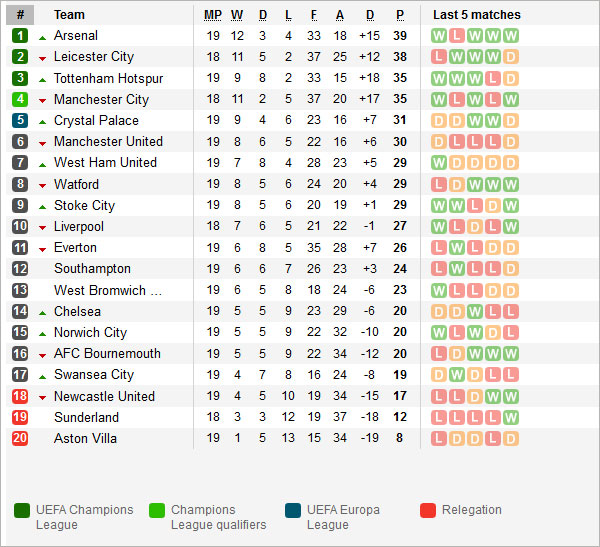Screen dimensions: 600x547
Task: Click green up arrow beside Tottenham Hotspur
Action: tap(42, 79)
